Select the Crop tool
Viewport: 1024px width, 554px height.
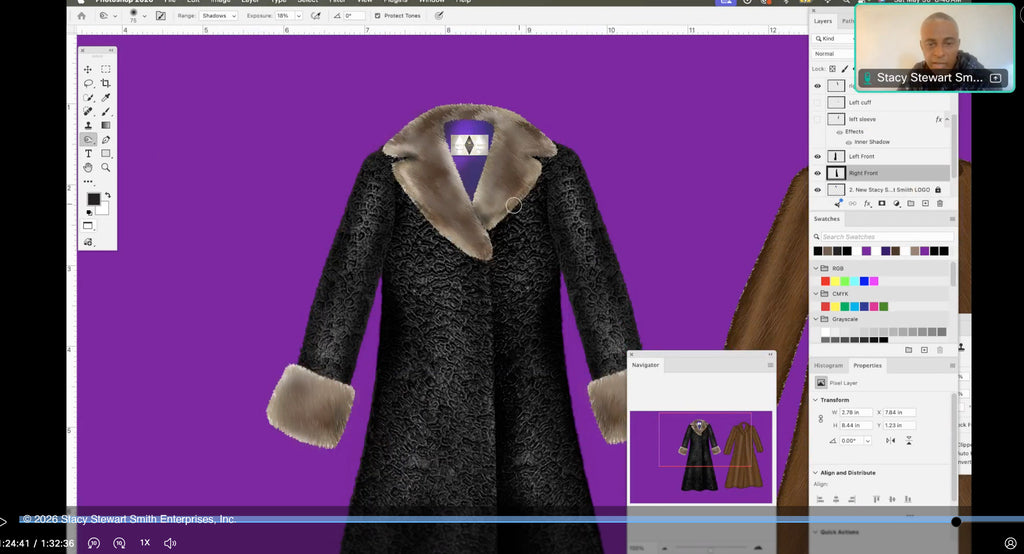[x=106, y=84]
